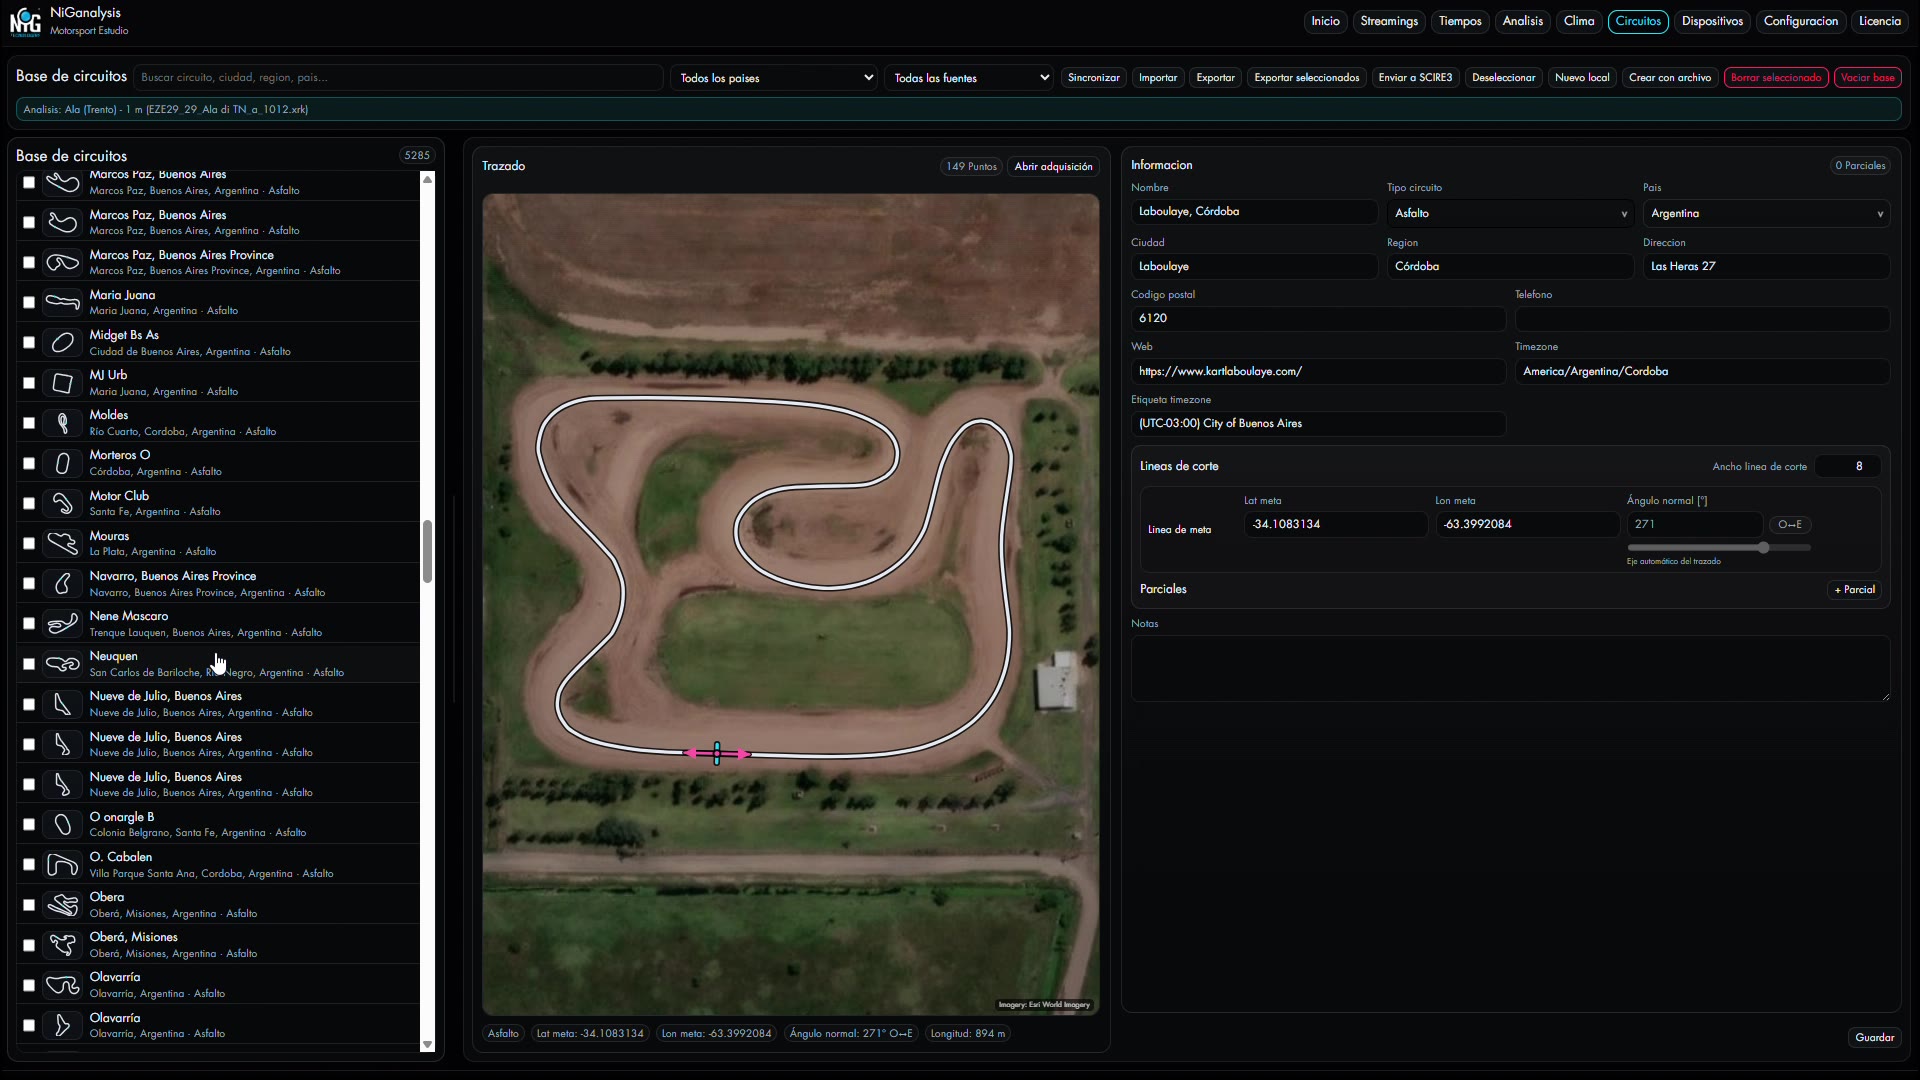Image resolution: width=1920 pixels, height=1080 pixels.
Task: Open the Todos los paises dropdown
Action: point(775,78)
